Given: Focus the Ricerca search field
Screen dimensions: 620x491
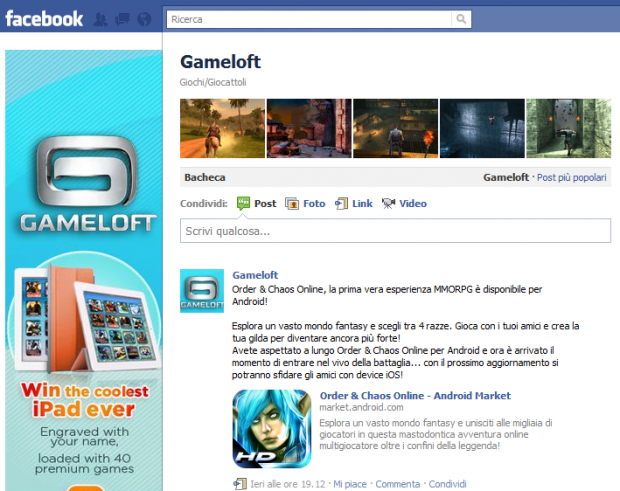Looking at the screenshot, I should point(309,19).
